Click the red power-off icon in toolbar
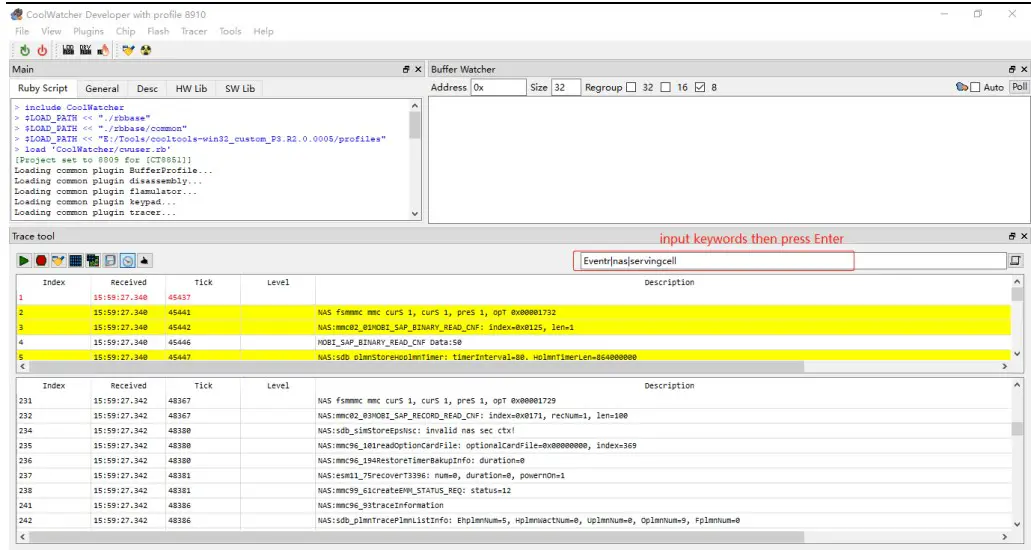The width and height of the screenshot is (1031, 550). click(42, 49)
